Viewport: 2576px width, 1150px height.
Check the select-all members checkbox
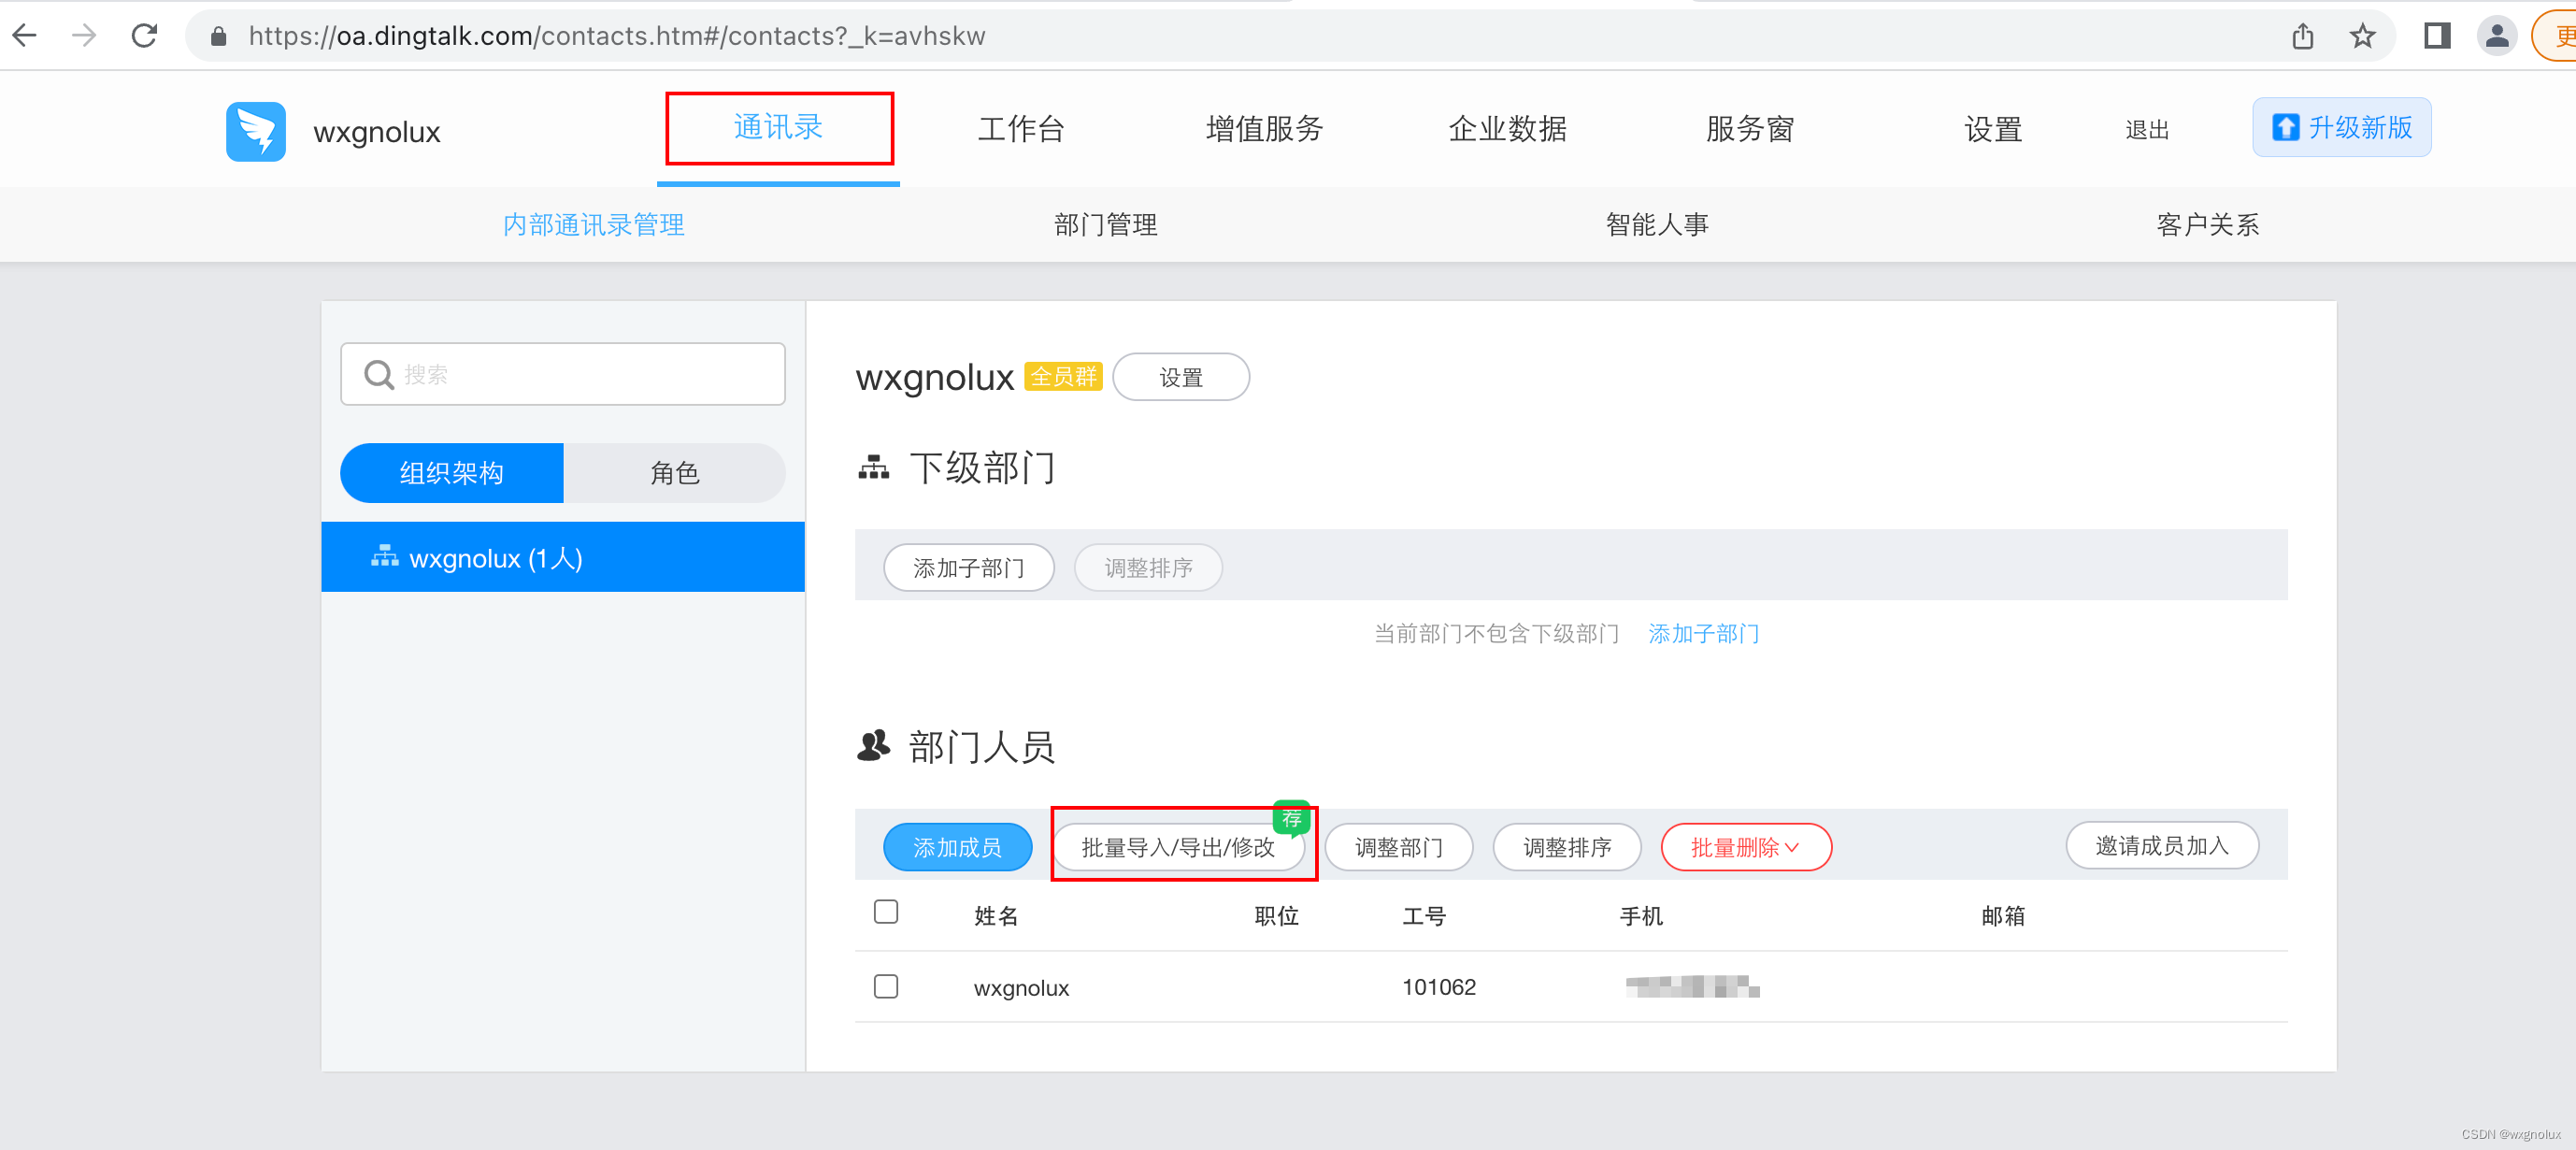pyautogui.click(x=885, y=911)
